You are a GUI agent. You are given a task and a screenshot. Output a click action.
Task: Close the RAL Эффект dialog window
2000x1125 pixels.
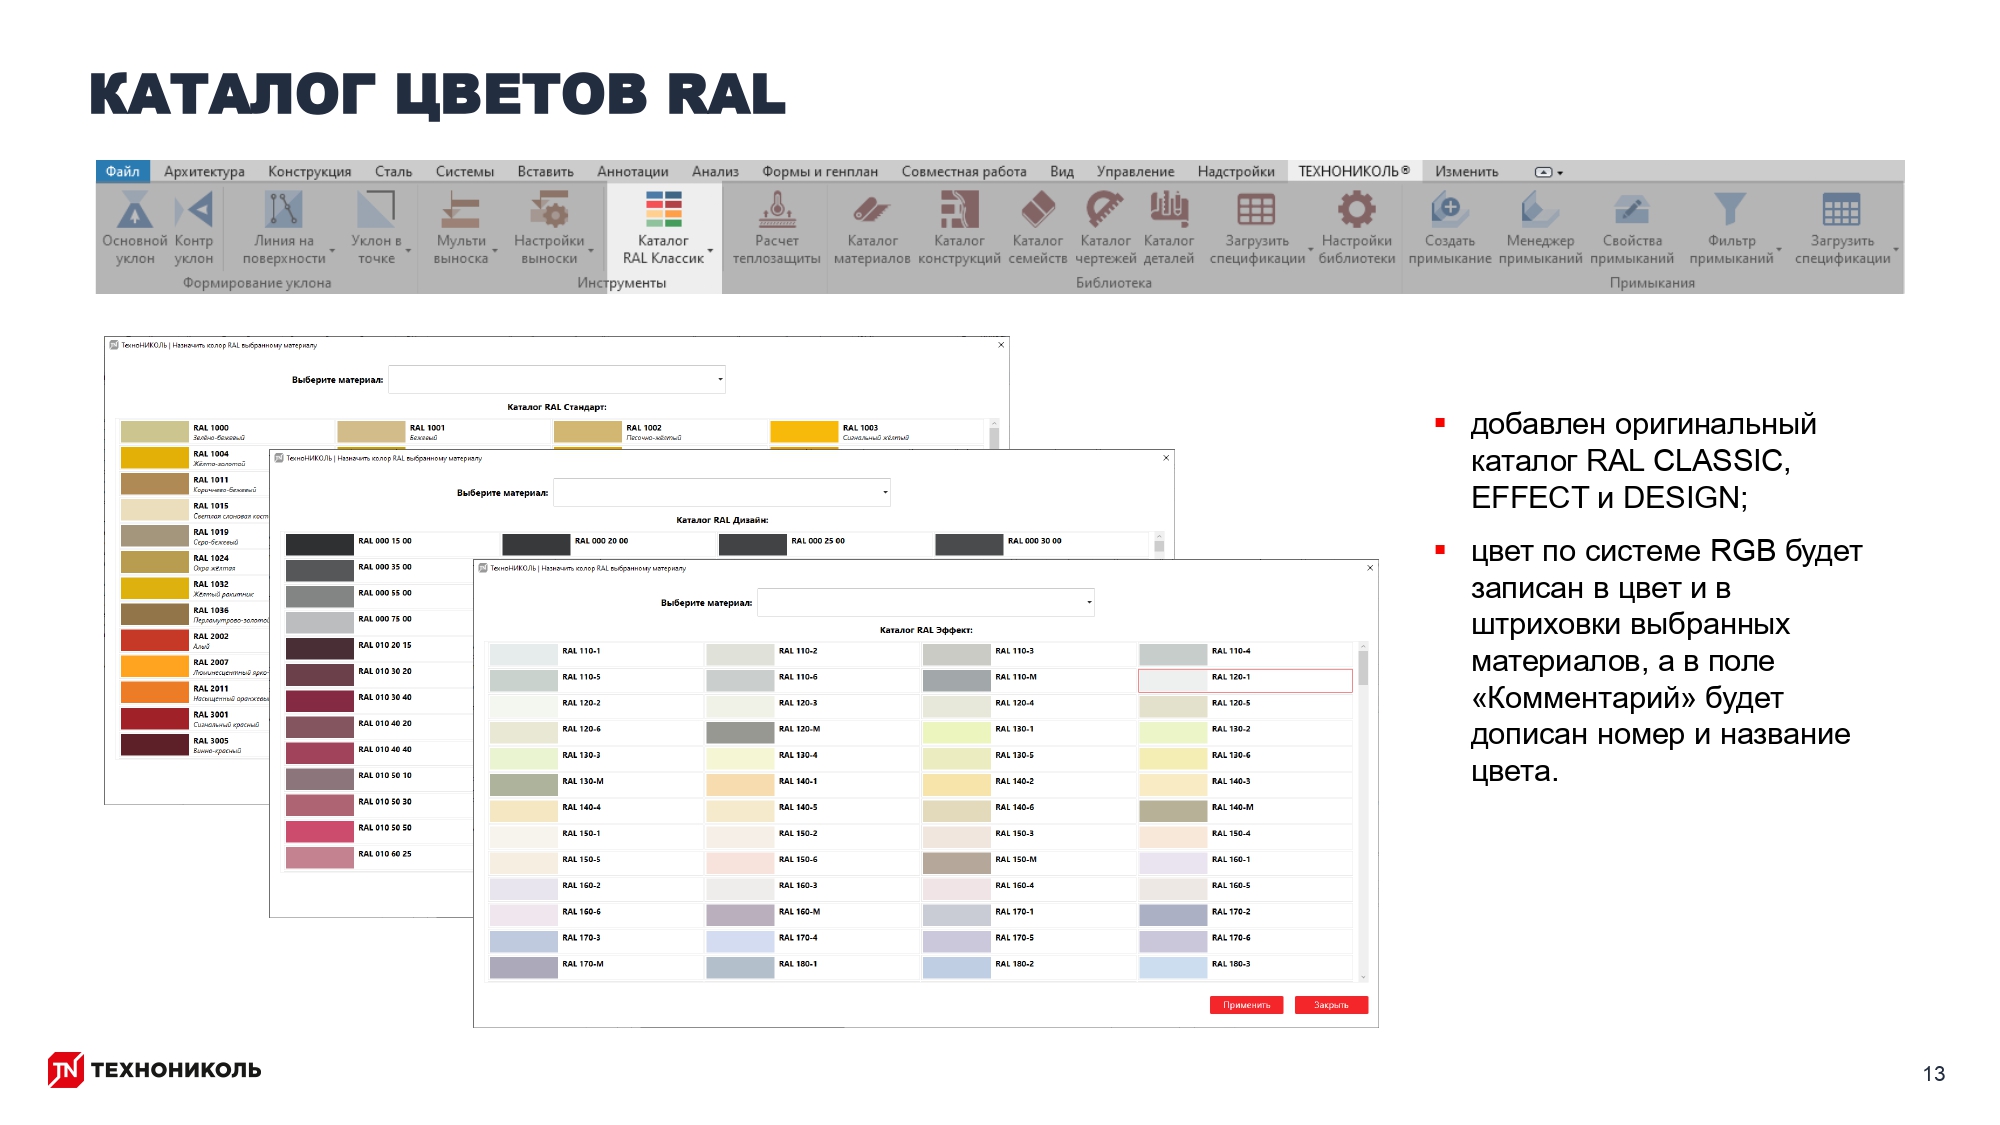click(x=1370, y=568)
